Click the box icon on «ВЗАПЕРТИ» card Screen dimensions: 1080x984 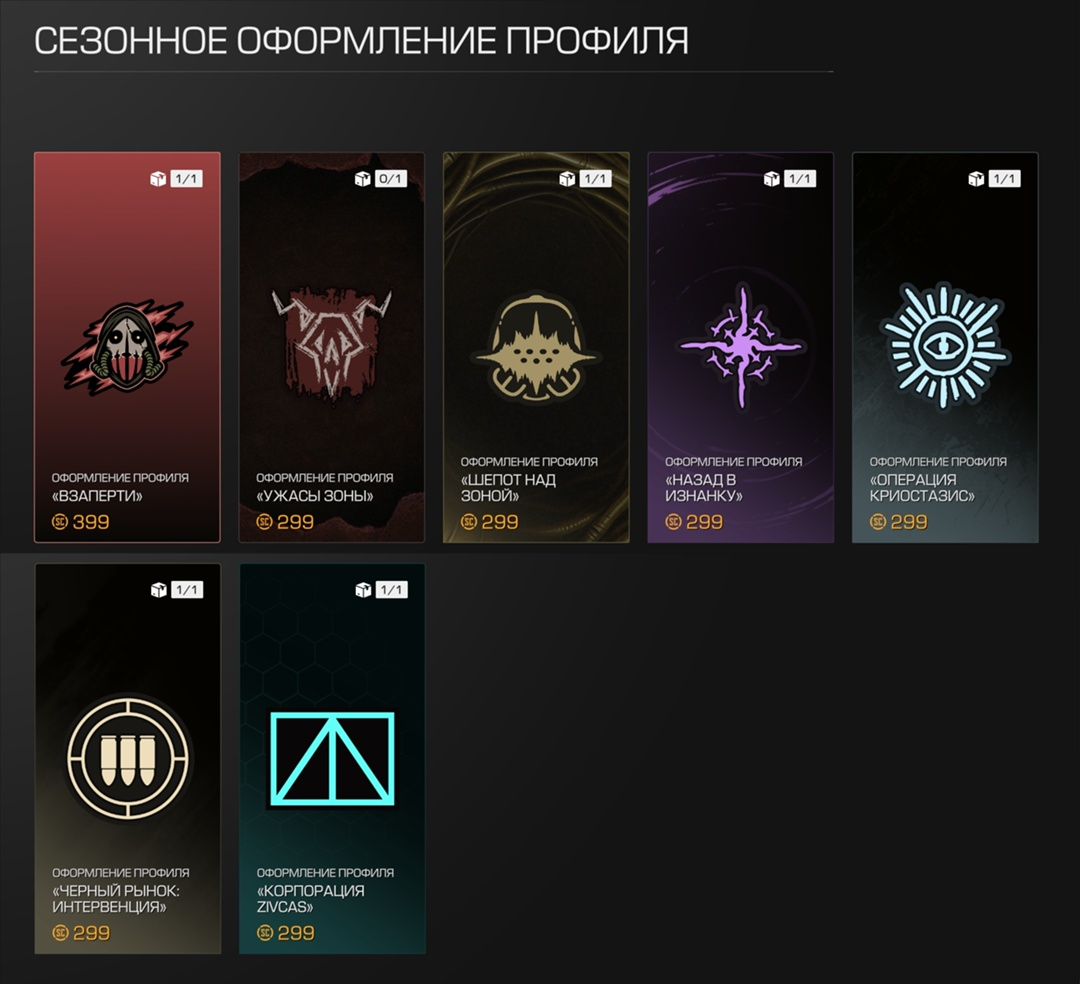158,179
